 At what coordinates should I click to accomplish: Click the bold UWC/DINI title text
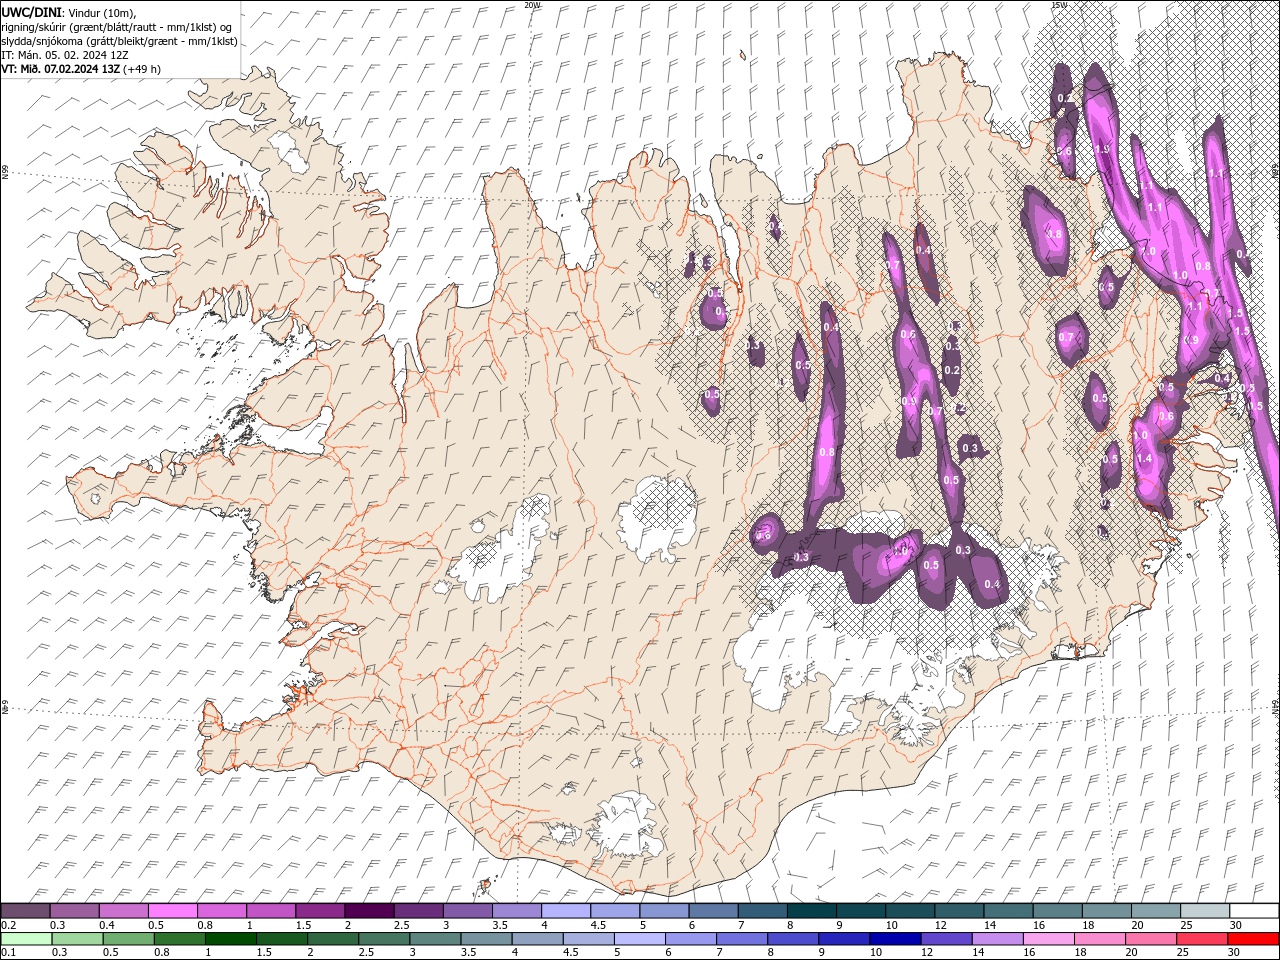pos(32,12)
